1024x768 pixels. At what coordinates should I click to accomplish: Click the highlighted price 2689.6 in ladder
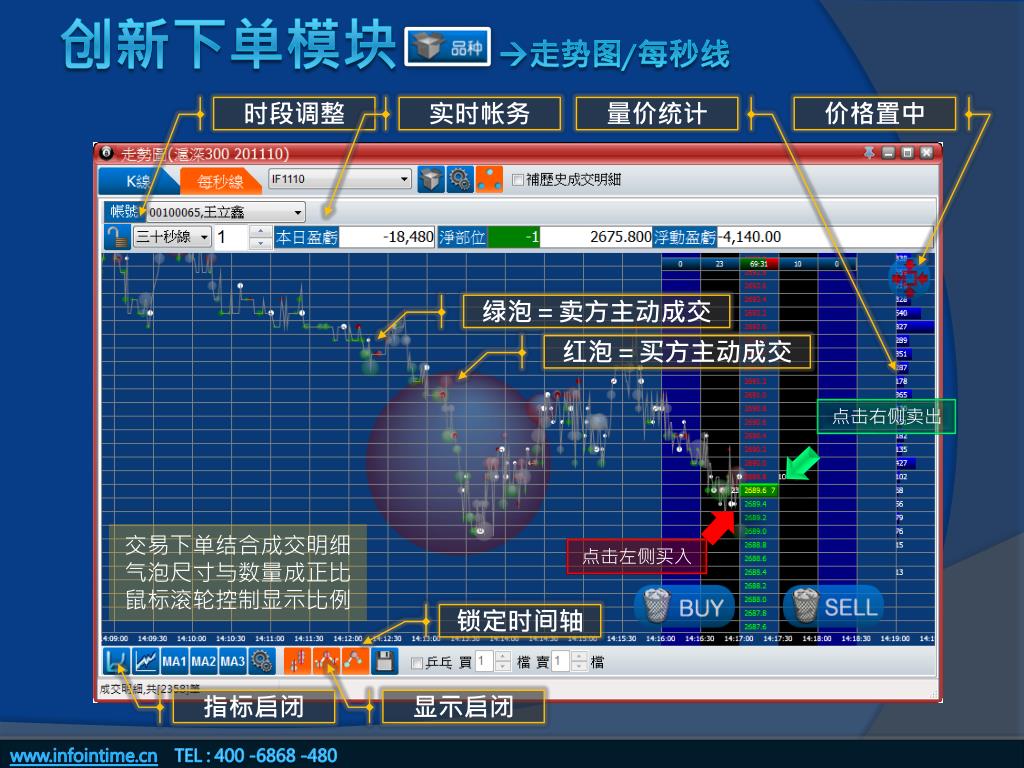pyautogui.click(x=759, y=490)
